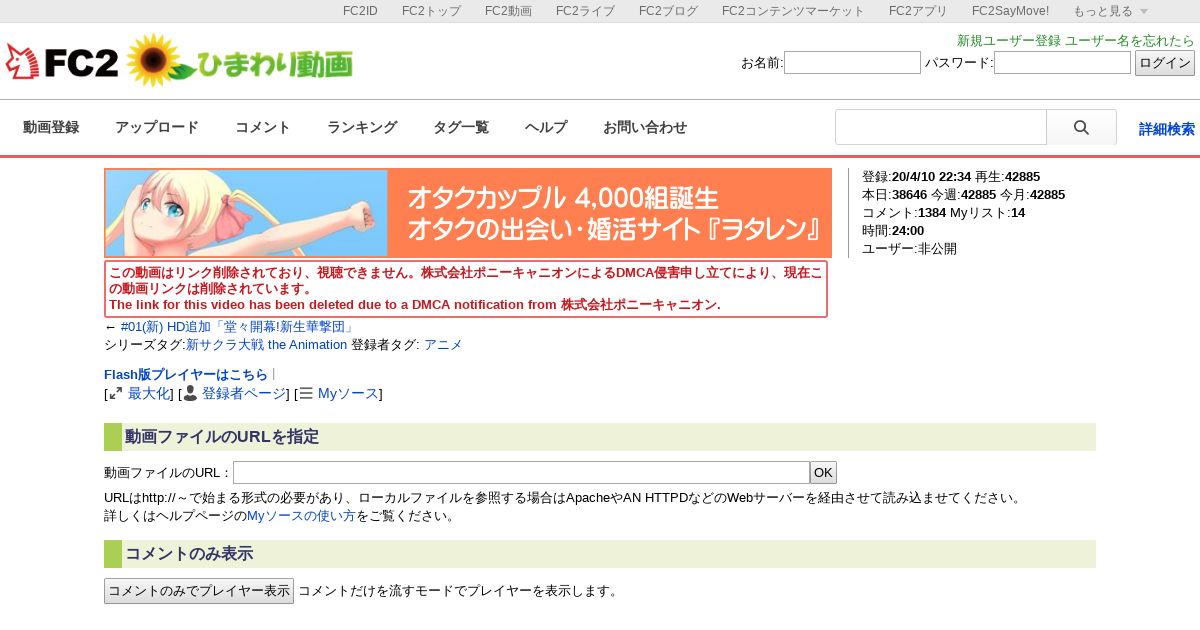
Task: Open FC2コンテンツマーケット link
Action: (793, 11)
